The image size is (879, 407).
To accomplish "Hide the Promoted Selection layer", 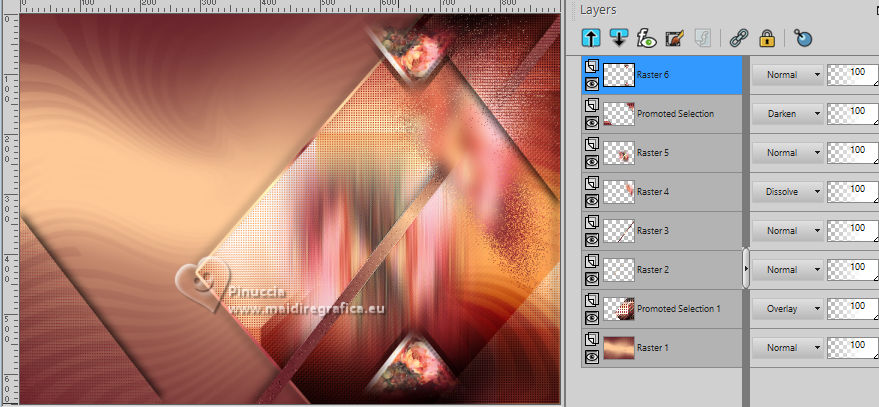I will pos(592,123).
